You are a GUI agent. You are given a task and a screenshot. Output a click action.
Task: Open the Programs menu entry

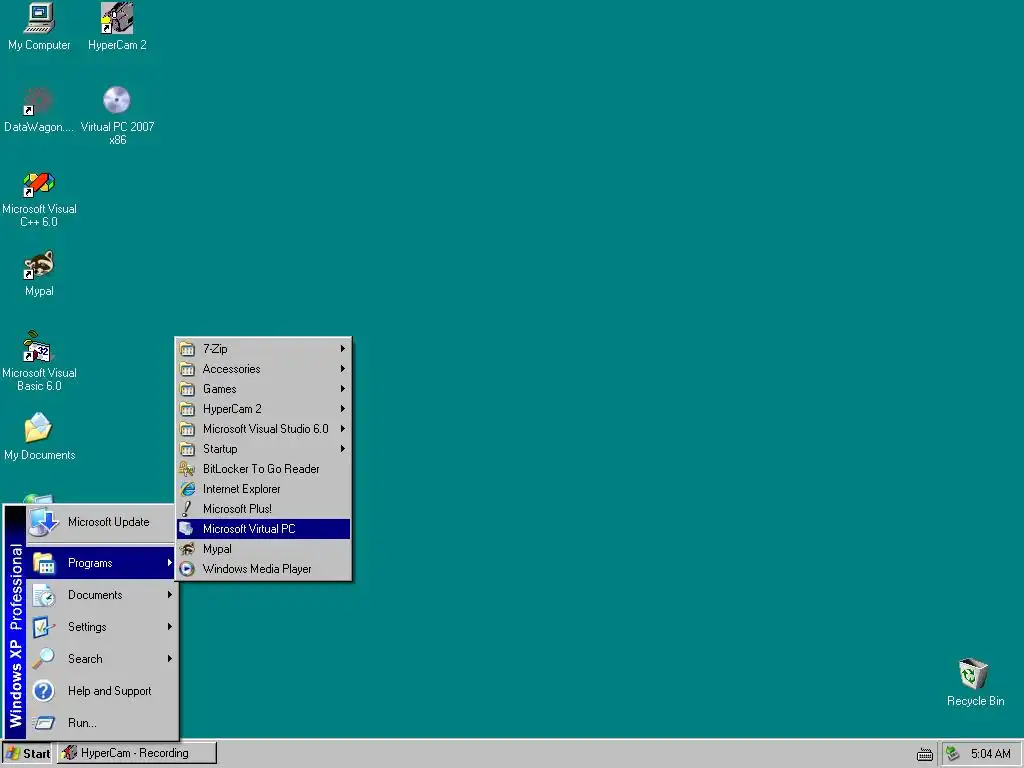[101, 563]
